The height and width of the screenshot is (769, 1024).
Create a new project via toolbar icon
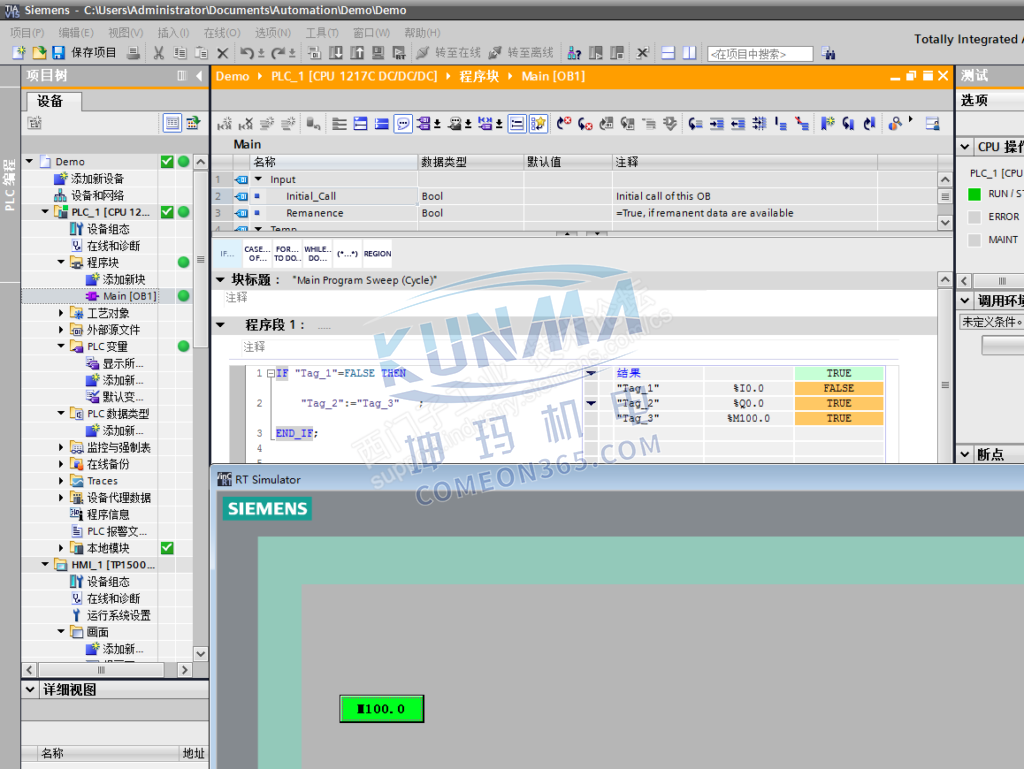click(x=19, y=53)
